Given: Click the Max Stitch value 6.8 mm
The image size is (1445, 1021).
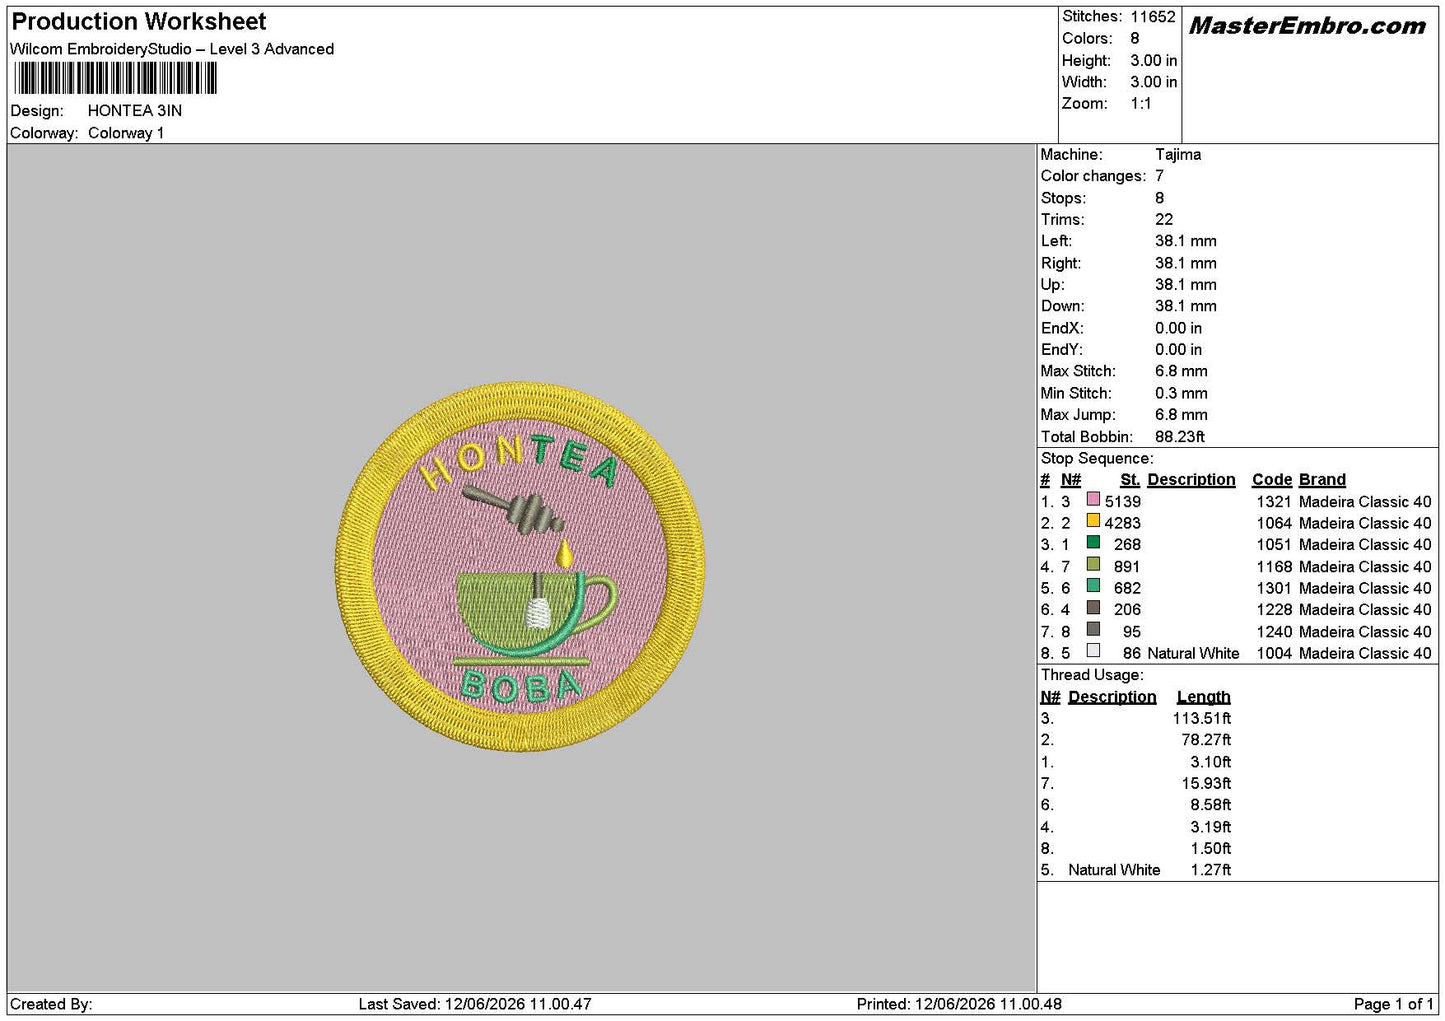Looking at the screenshot, I should point(1181,371).
